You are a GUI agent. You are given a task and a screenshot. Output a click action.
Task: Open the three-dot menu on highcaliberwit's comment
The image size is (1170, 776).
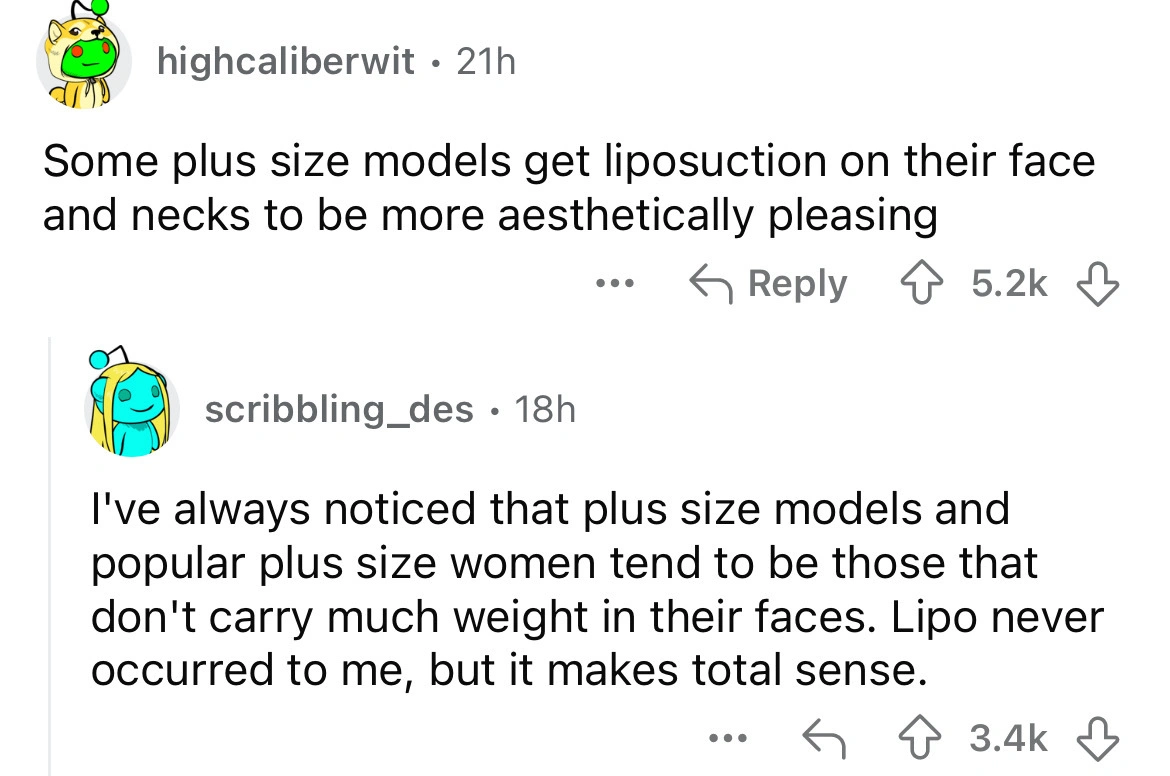tap(615, 284)
